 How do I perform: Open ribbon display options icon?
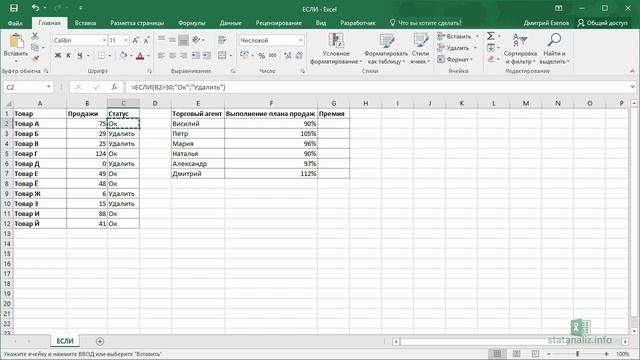(x=559, y=8)
